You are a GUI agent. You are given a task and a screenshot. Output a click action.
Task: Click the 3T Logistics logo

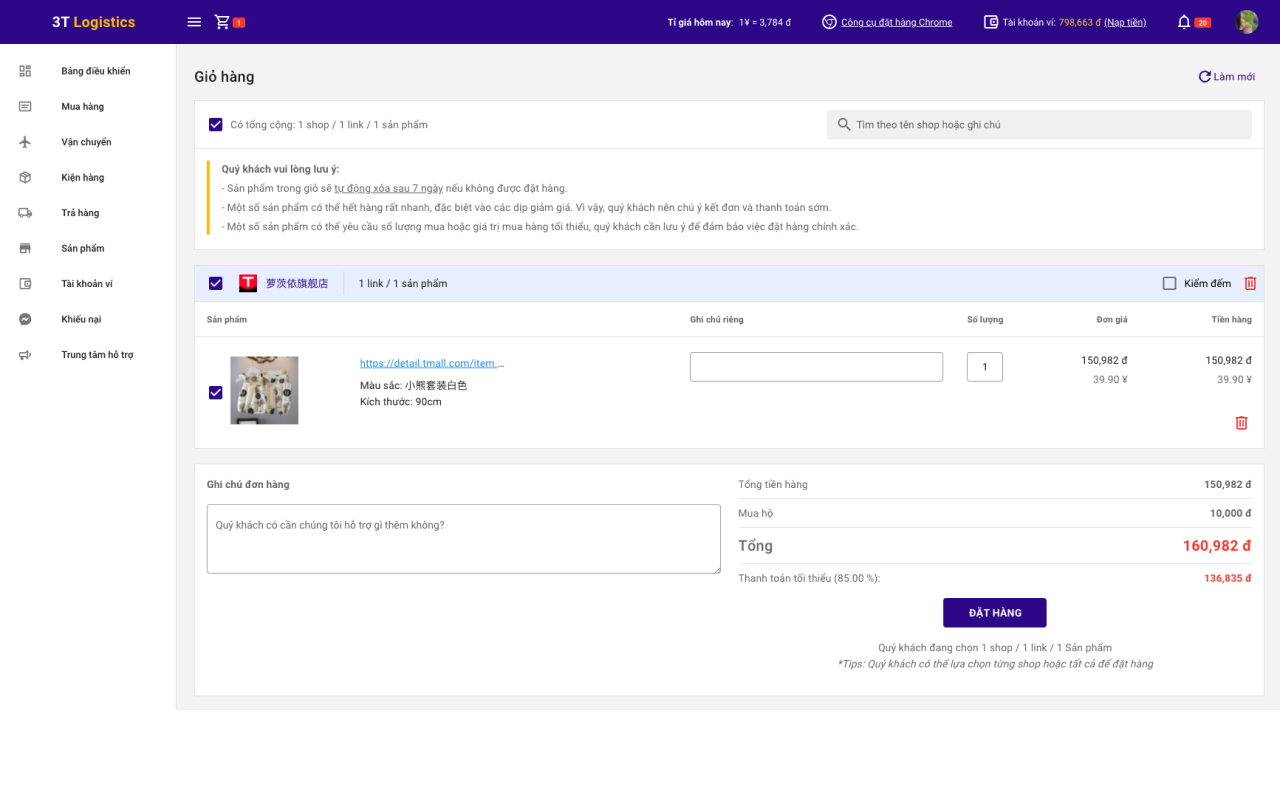[93, 22]
